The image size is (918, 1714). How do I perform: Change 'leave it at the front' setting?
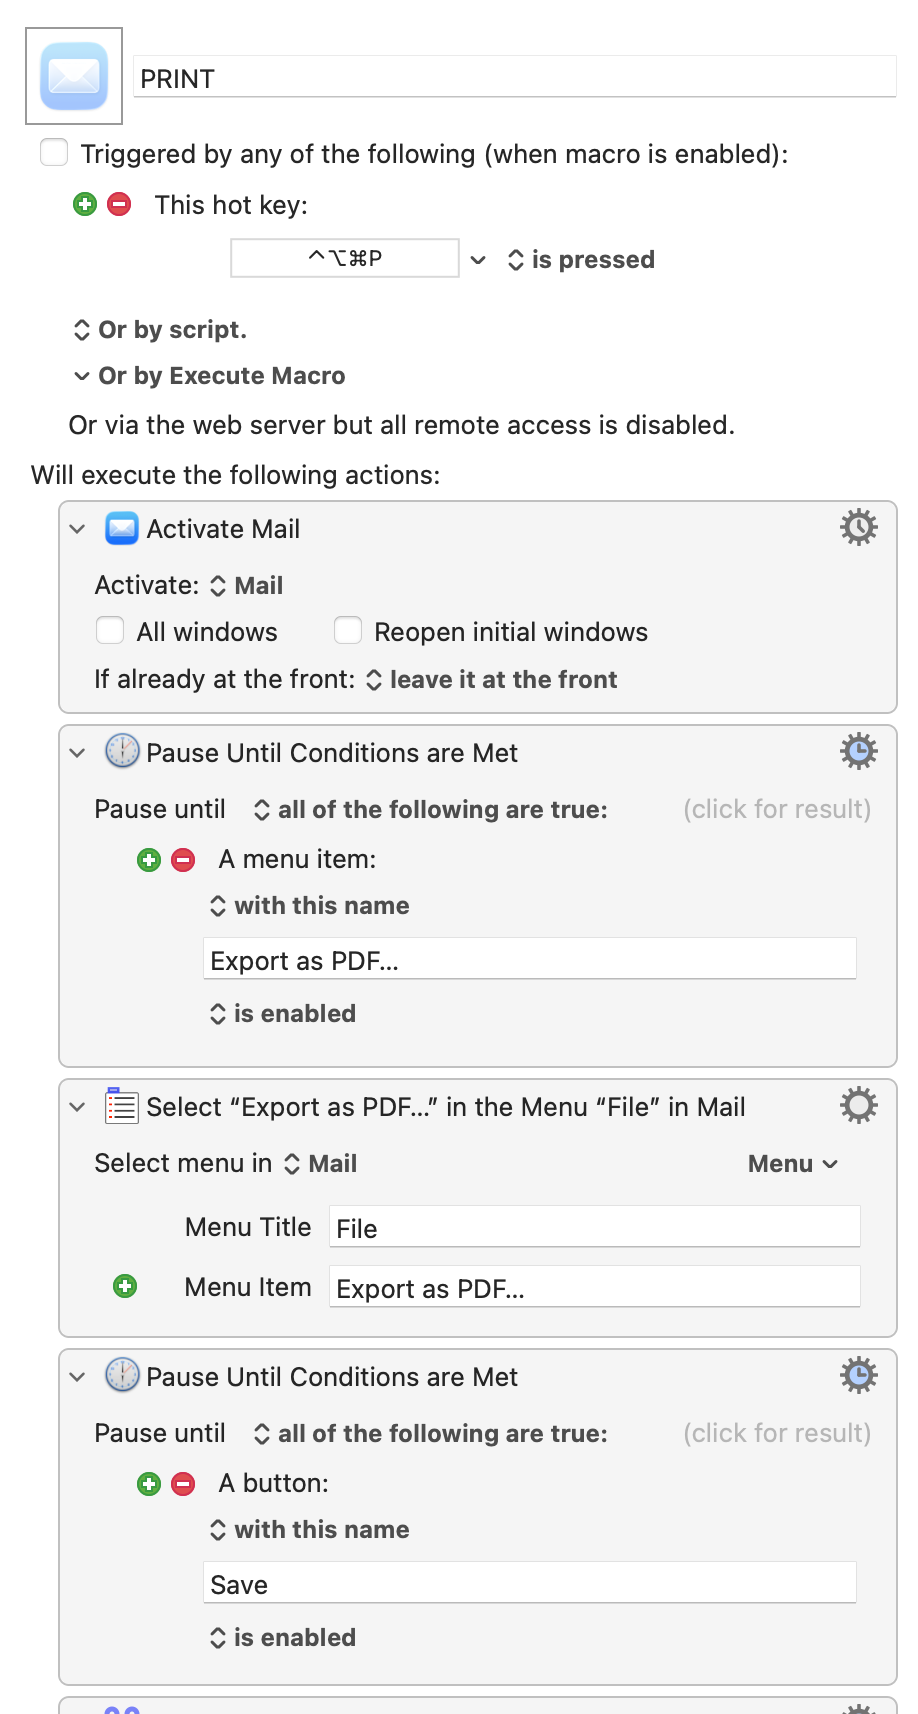tap(491, 680)
